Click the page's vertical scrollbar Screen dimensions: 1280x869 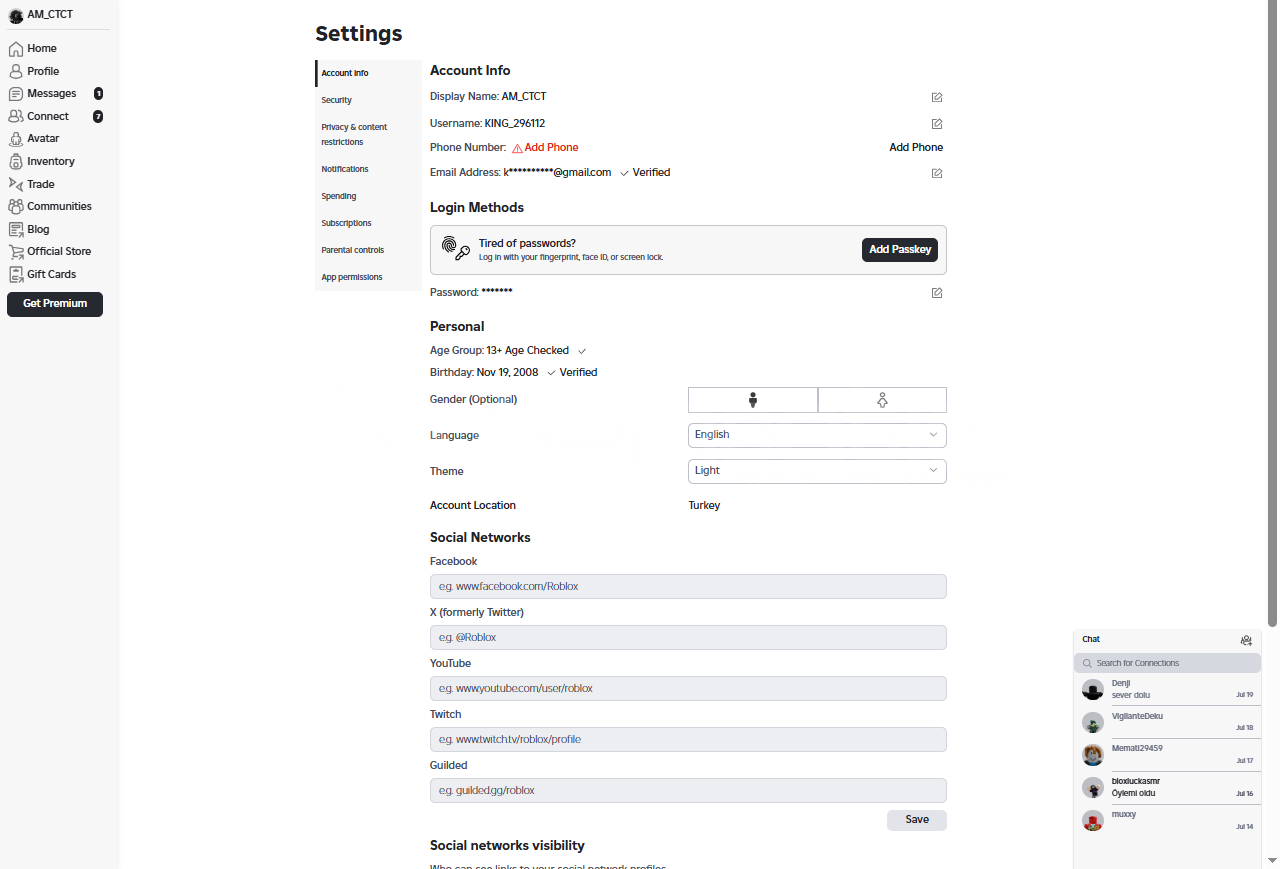click(1273, 200)
